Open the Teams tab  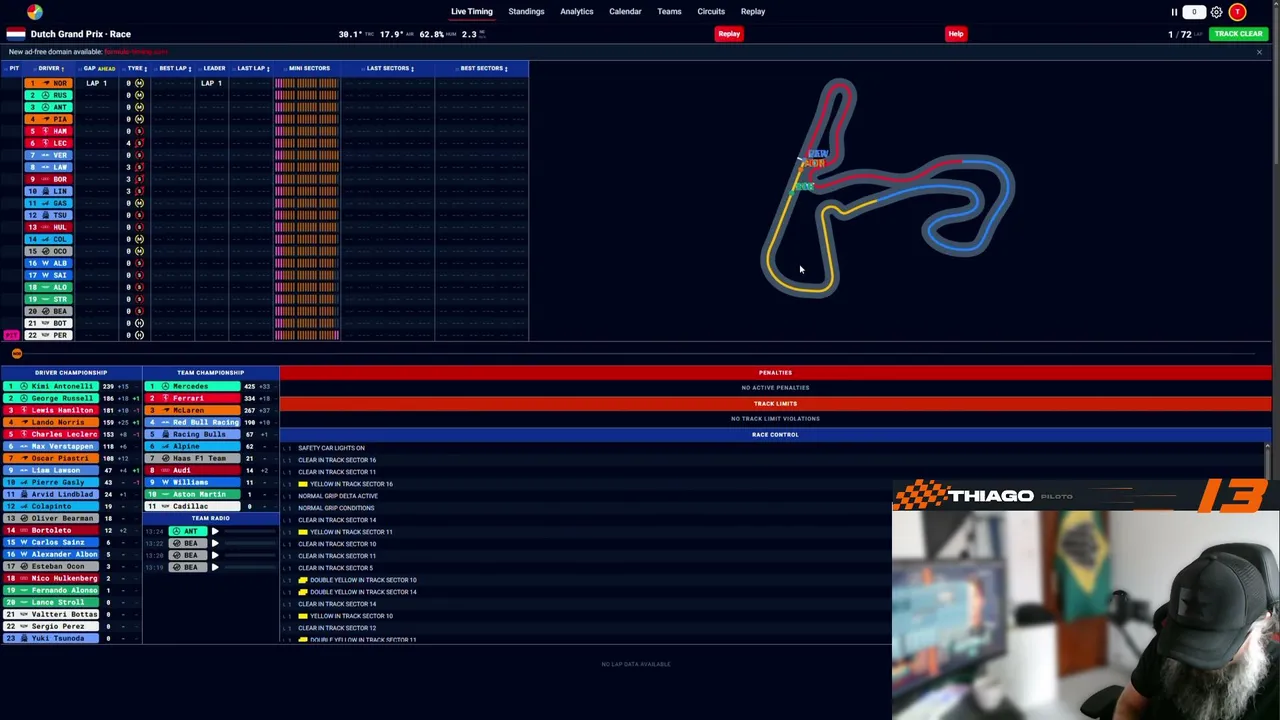(669, 12)
